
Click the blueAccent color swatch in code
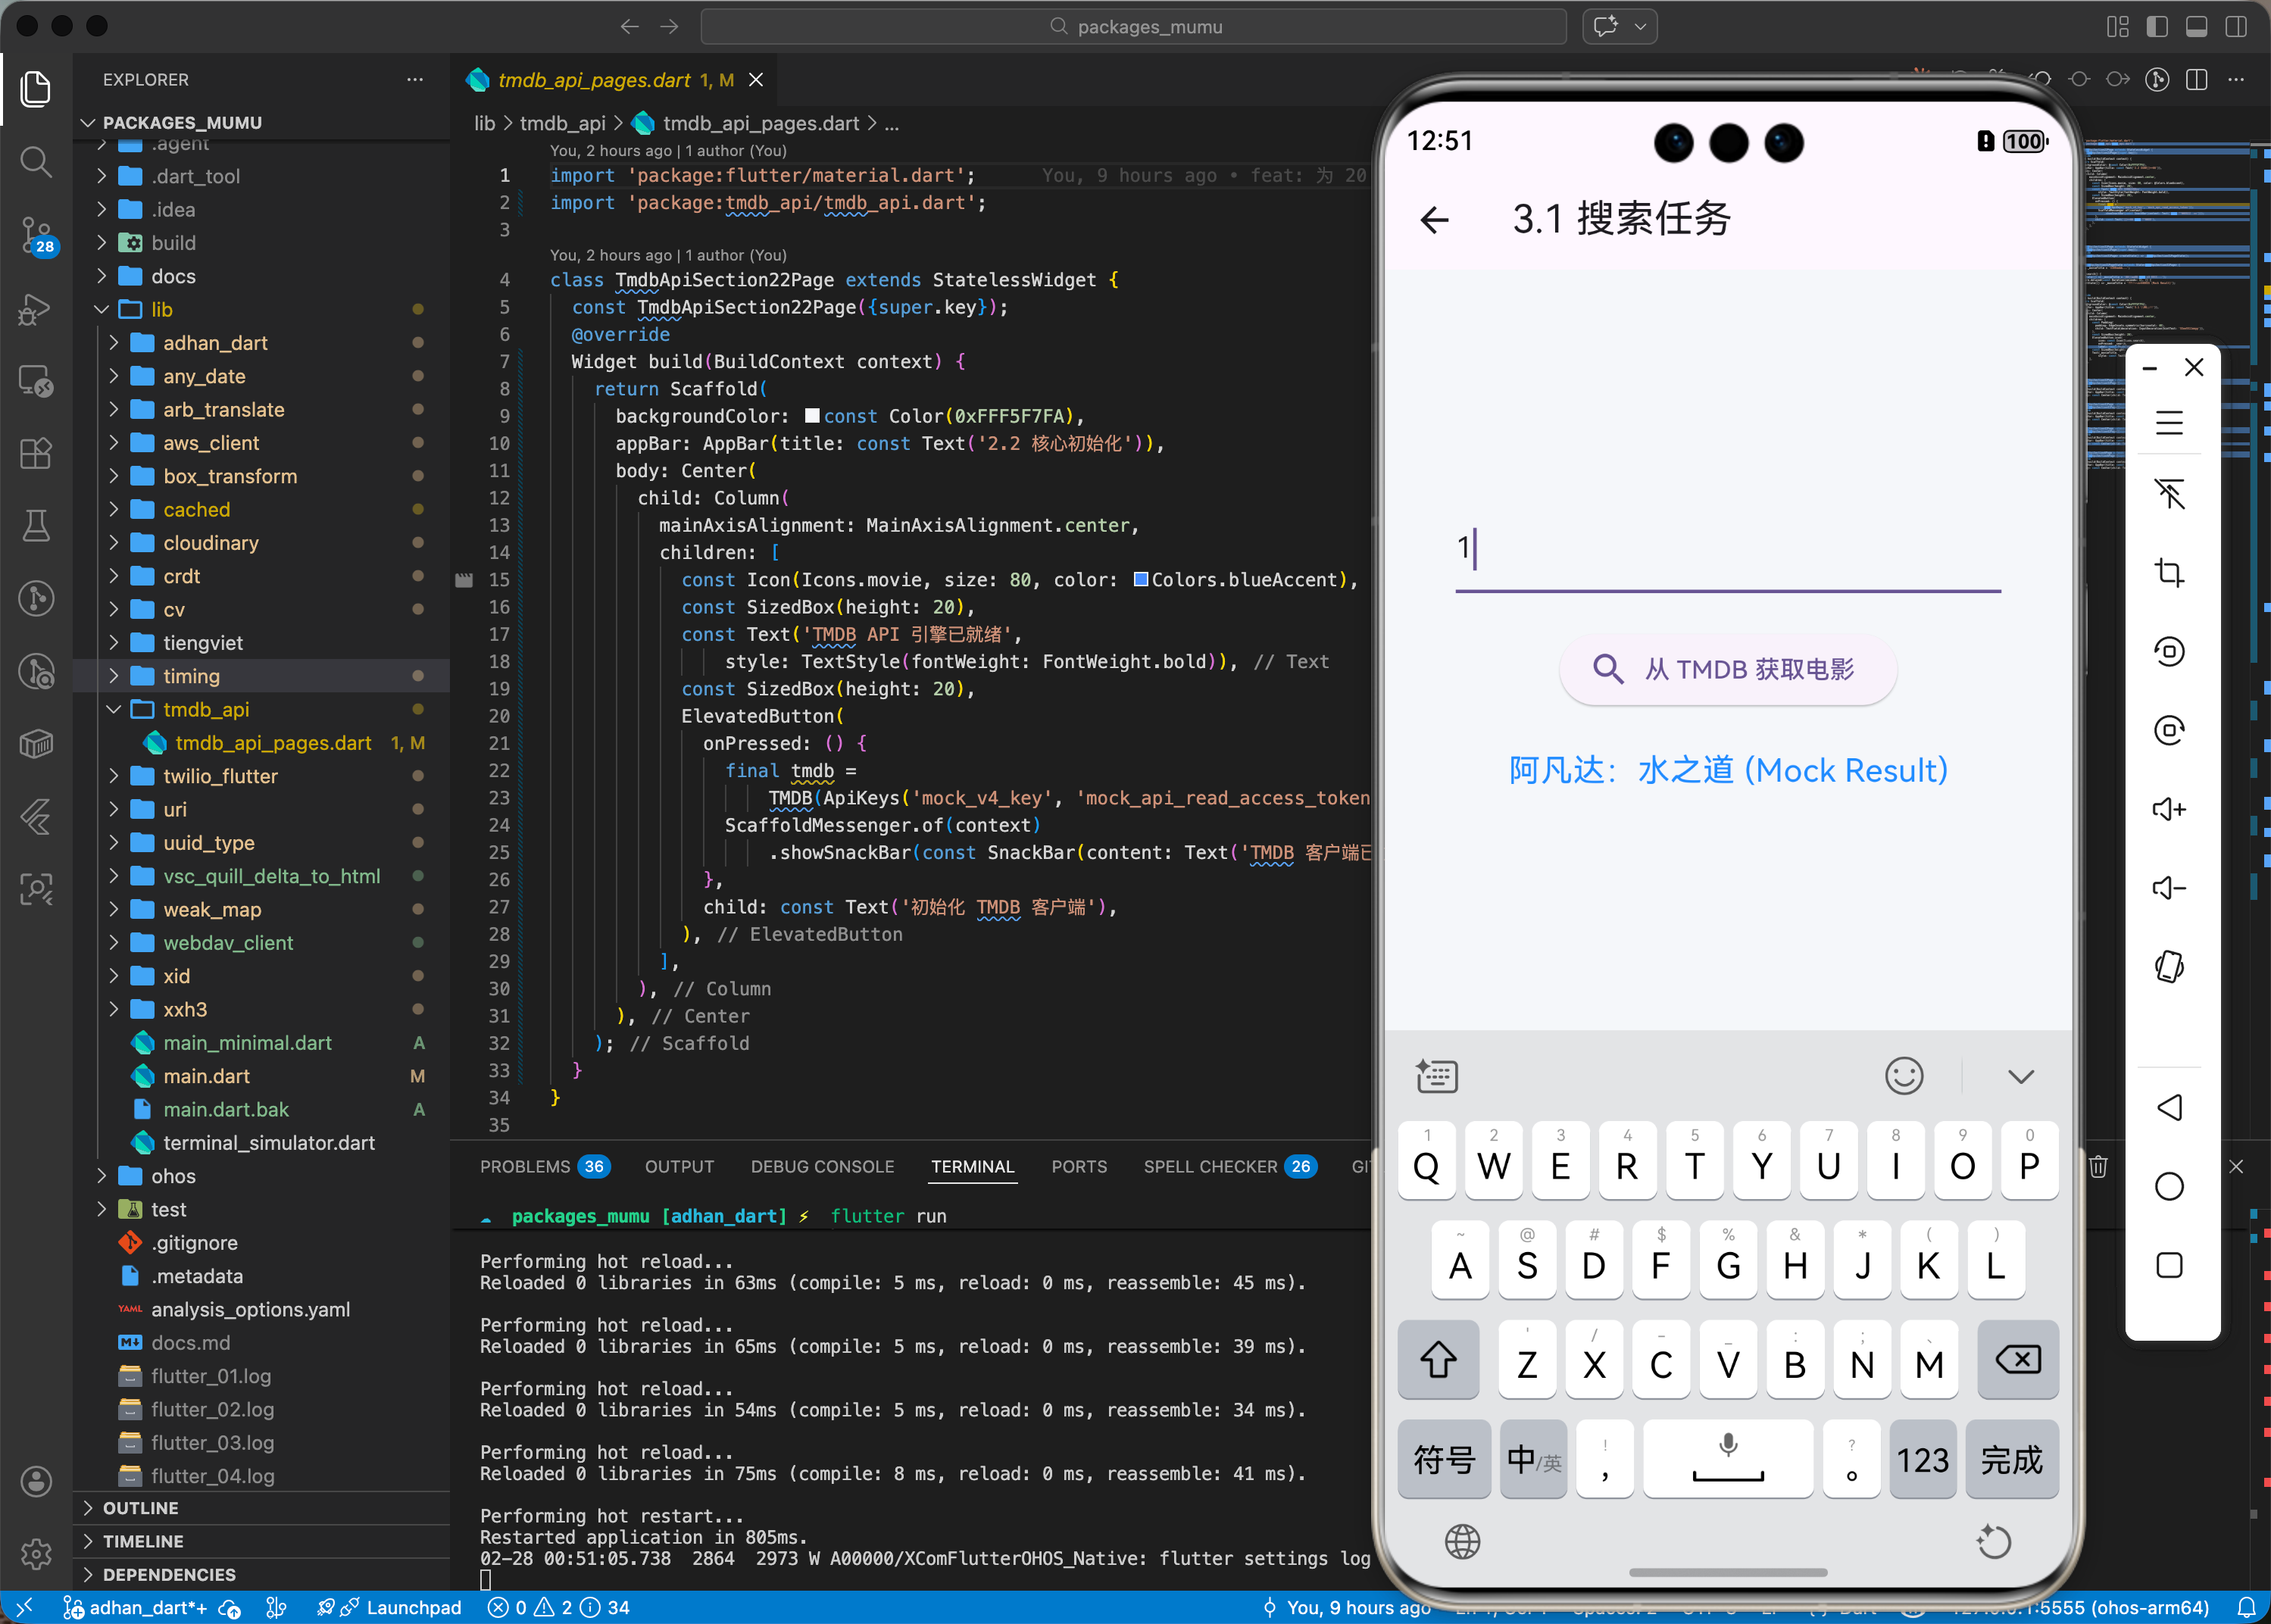1140,580
